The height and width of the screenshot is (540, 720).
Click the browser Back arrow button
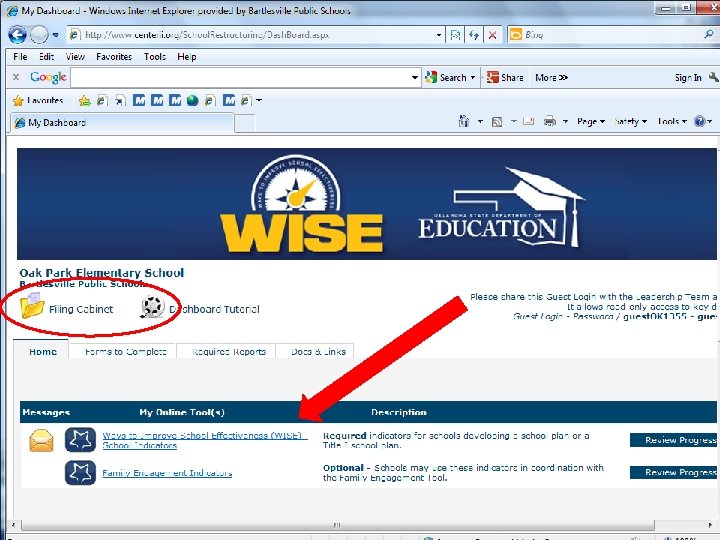(x=17, y=34)
